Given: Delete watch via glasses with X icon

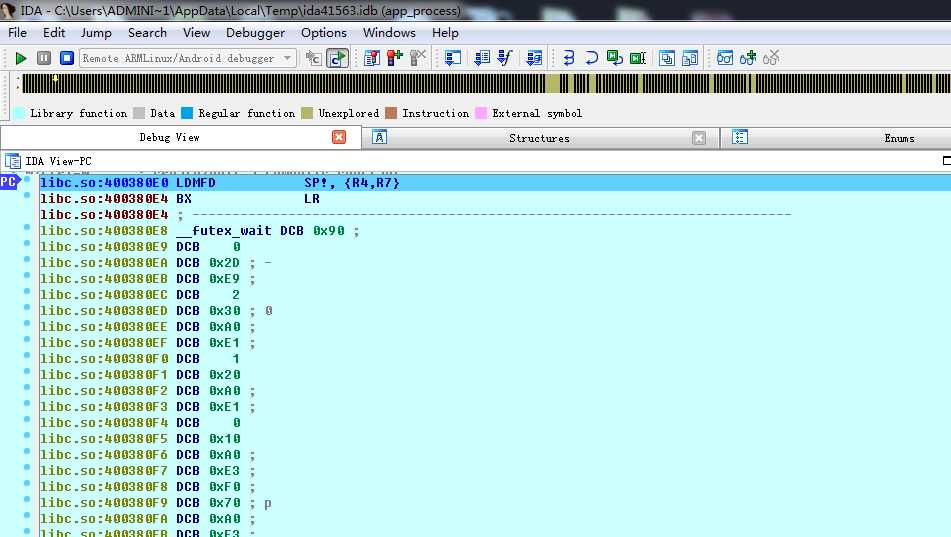Looking at the screenshot, I should point(771,58).
